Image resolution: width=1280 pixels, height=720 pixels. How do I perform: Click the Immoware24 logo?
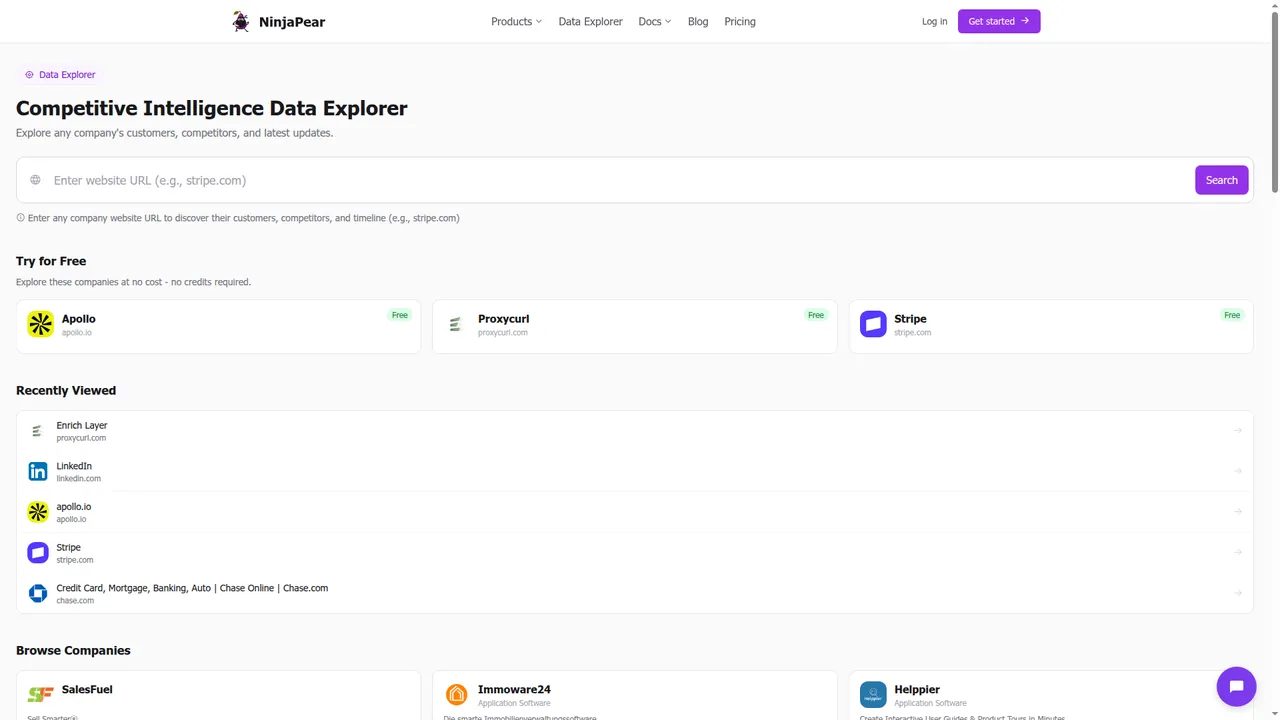click(456, 694)
